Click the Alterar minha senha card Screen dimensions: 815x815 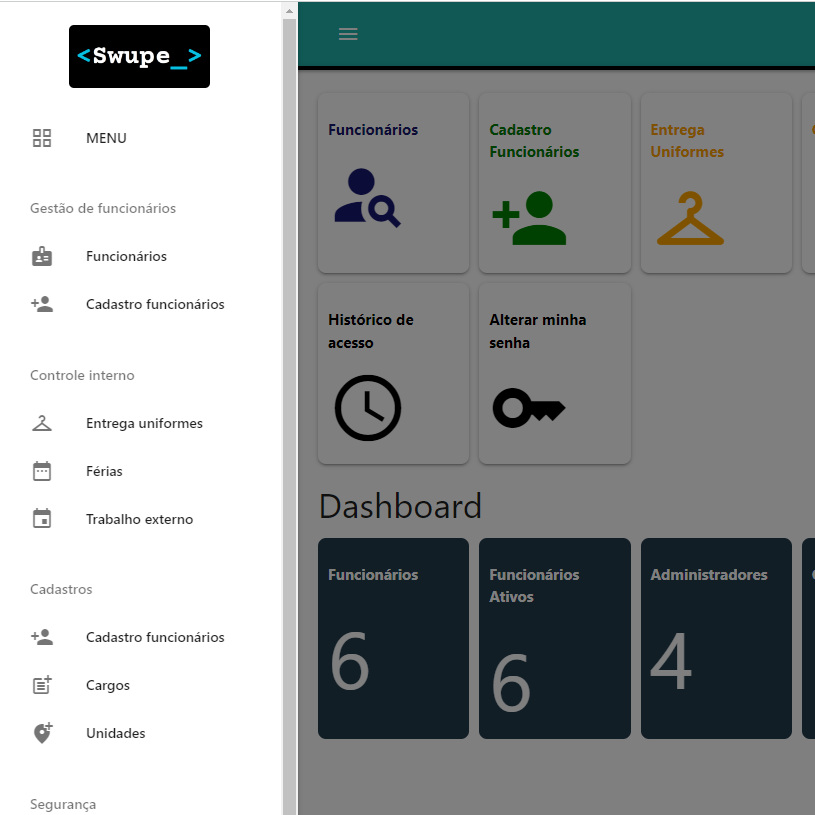coord(554,373)
